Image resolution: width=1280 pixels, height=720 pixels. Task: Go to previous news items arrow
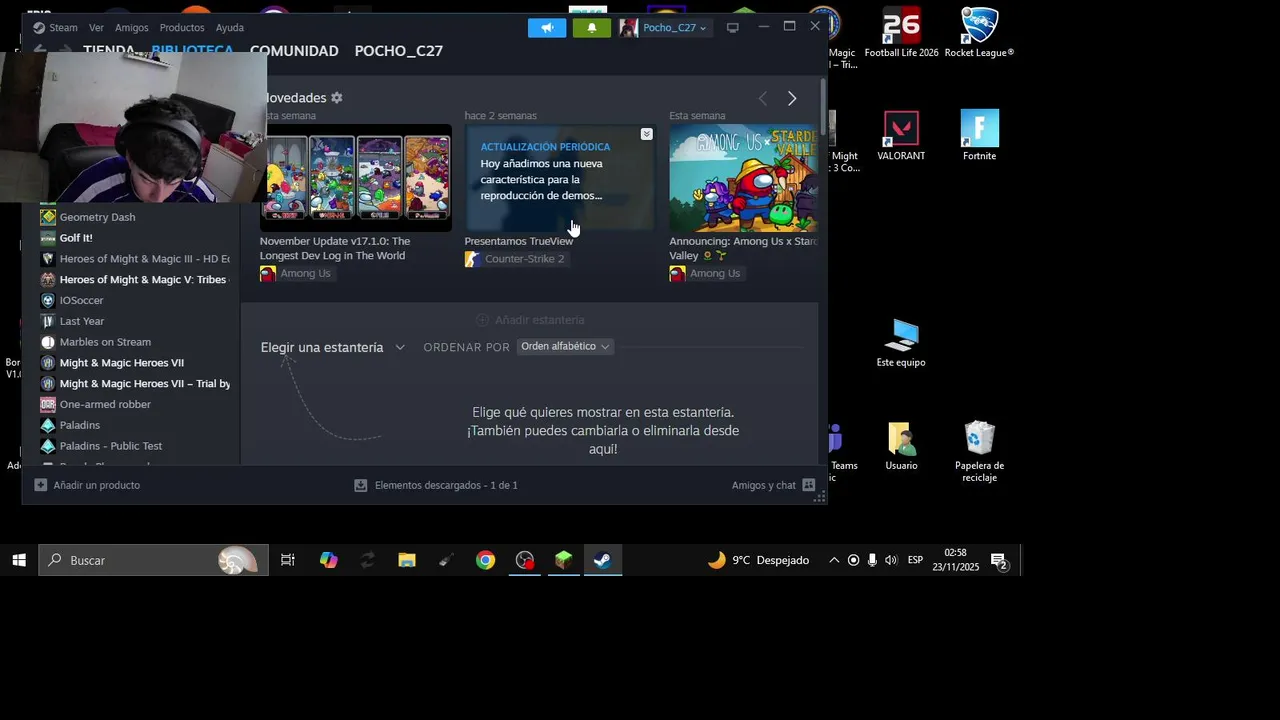click(763, 98)
